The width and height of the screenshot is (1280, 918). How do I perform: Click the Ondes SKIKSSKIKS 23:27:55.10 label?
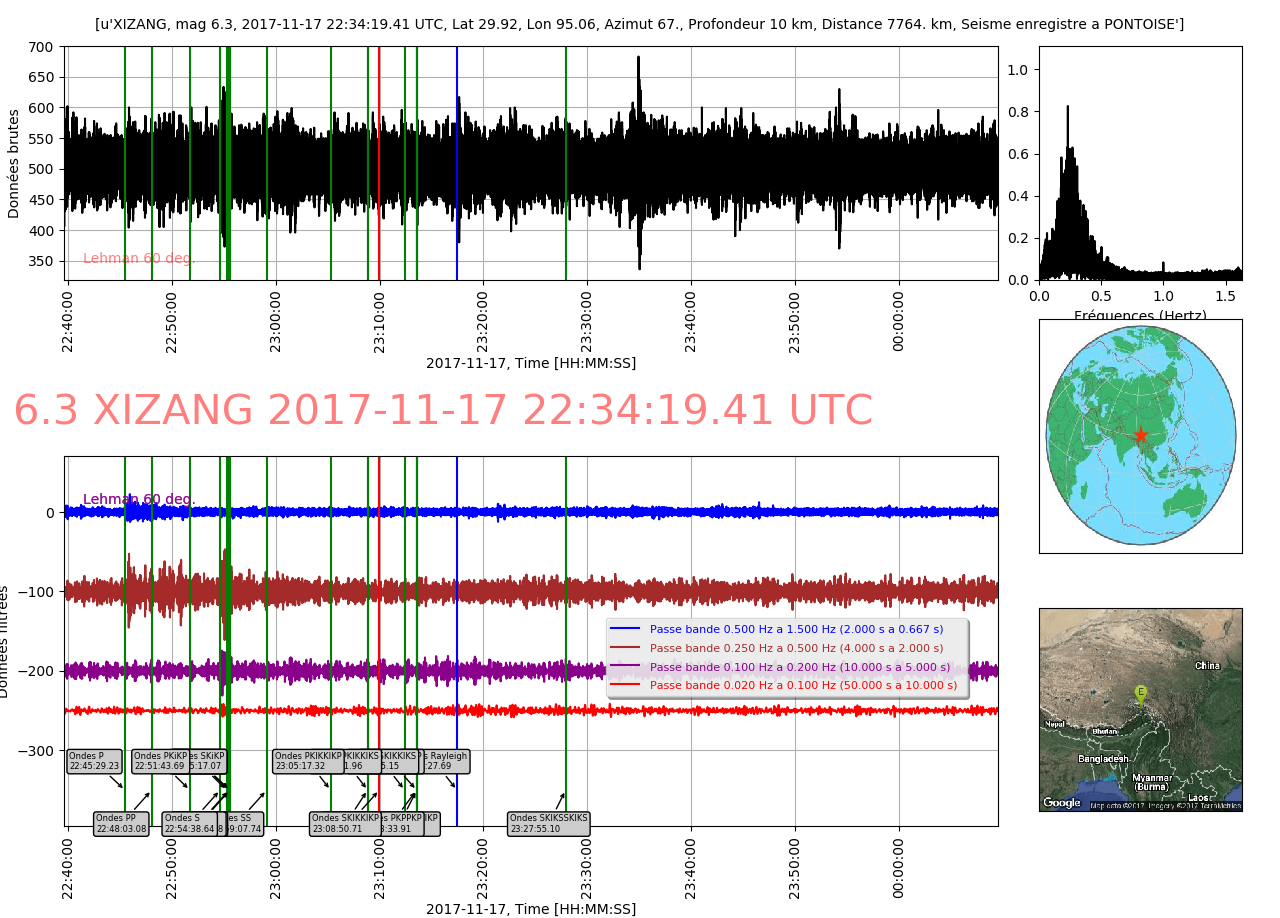549,823
